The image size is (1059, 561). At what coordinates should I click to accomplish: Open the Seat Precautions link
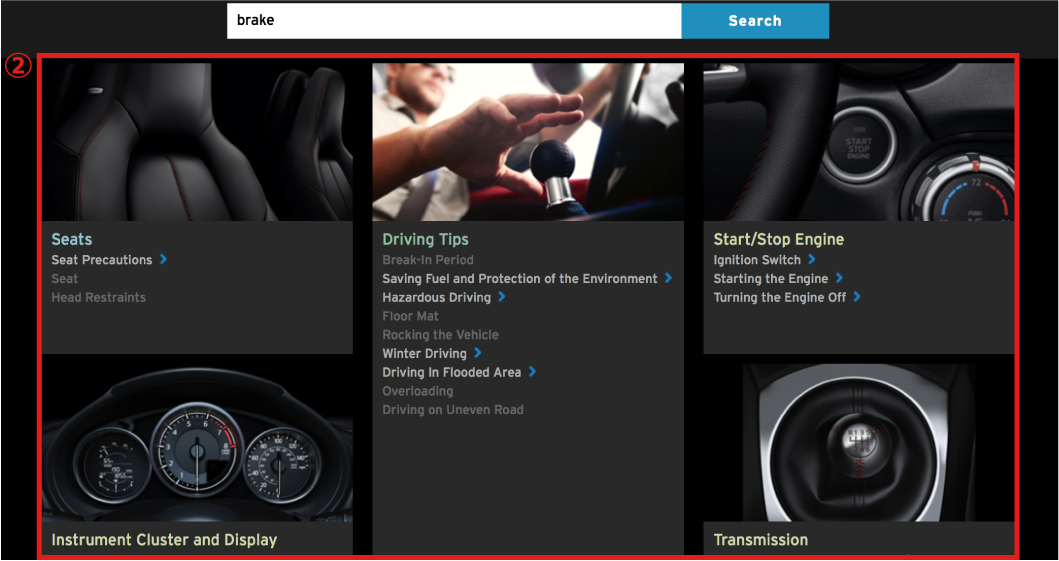pyautogui.click(x=102, y=260)
